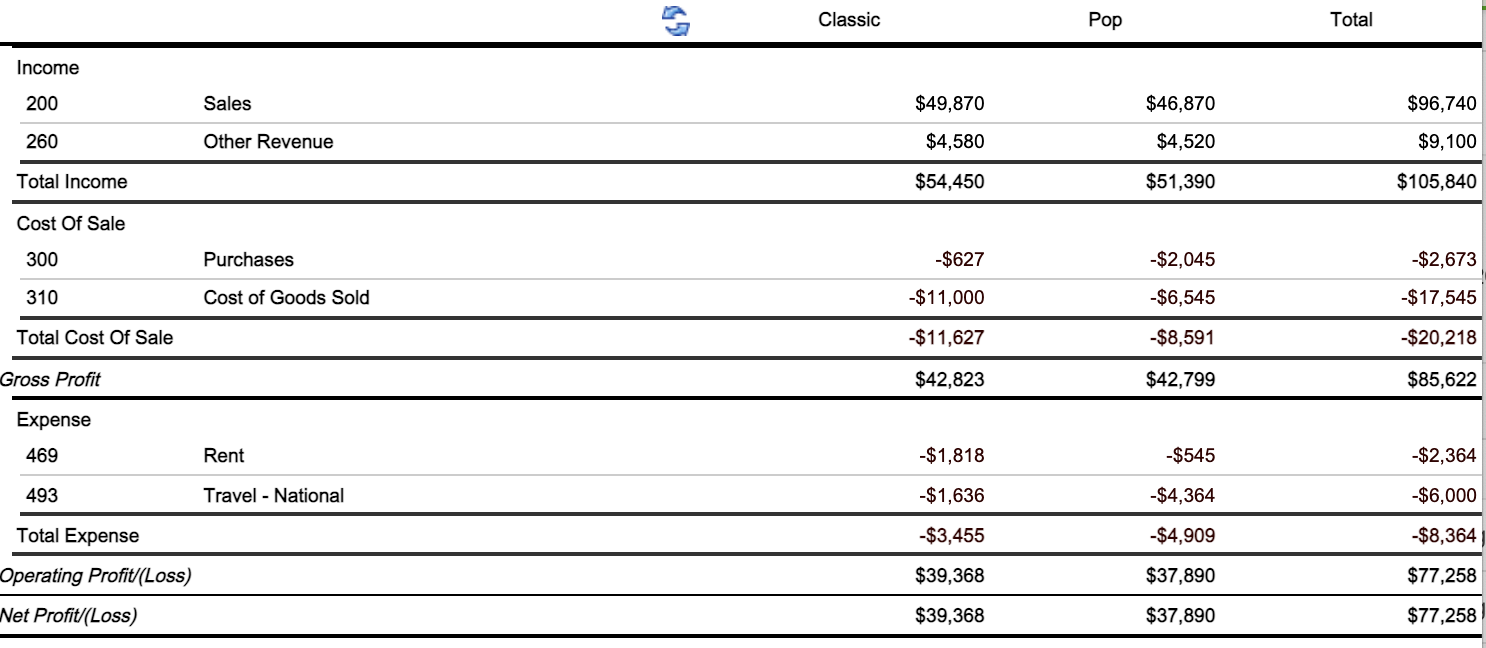Click Total Gross Profit $85,622

pos(1441,380)
